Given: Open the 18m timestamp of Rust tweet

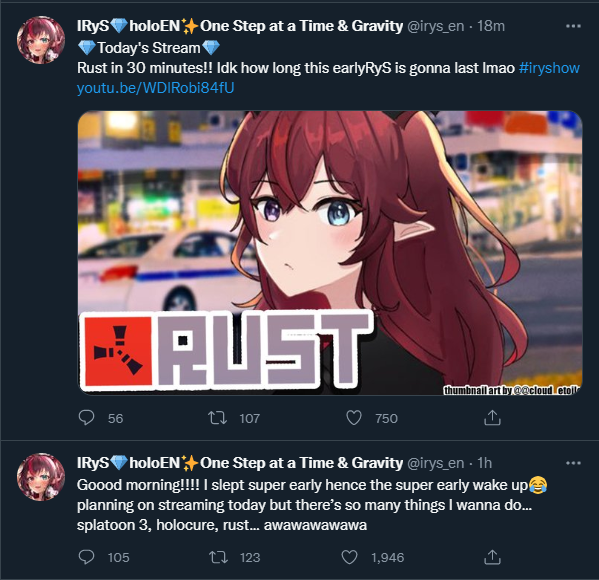Looking at the screenshot, I should tap(491, 26).
